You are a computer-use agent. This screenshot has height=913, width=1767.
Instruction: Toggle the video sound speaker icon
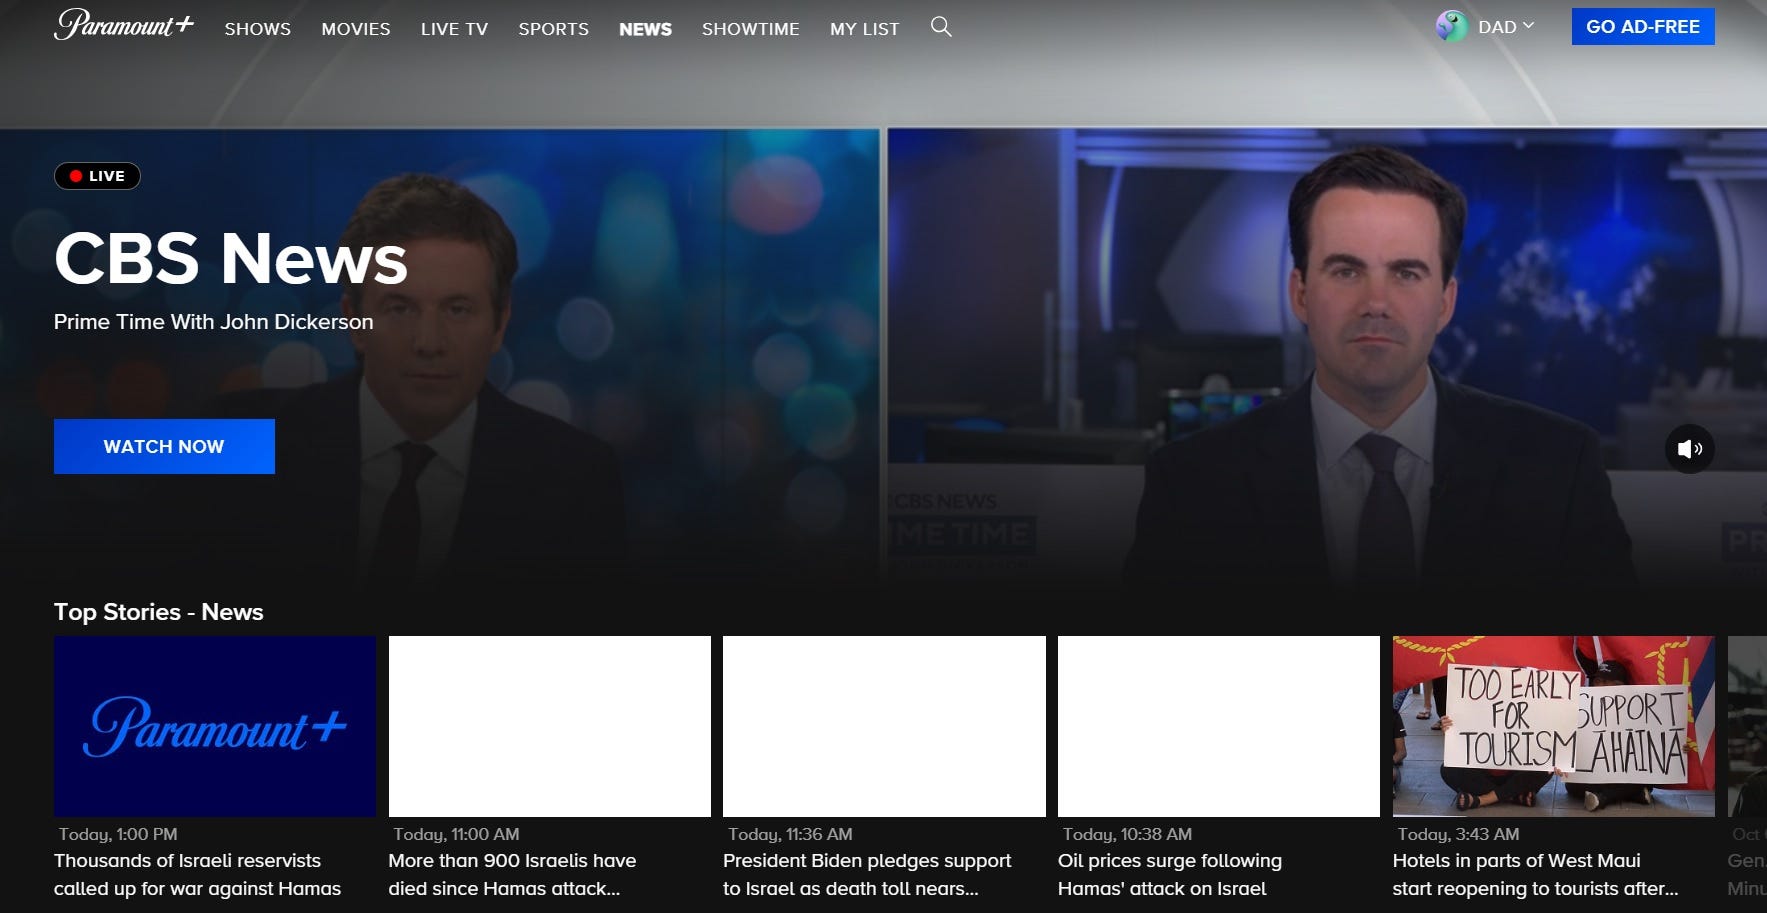(x=1690, y=449)
